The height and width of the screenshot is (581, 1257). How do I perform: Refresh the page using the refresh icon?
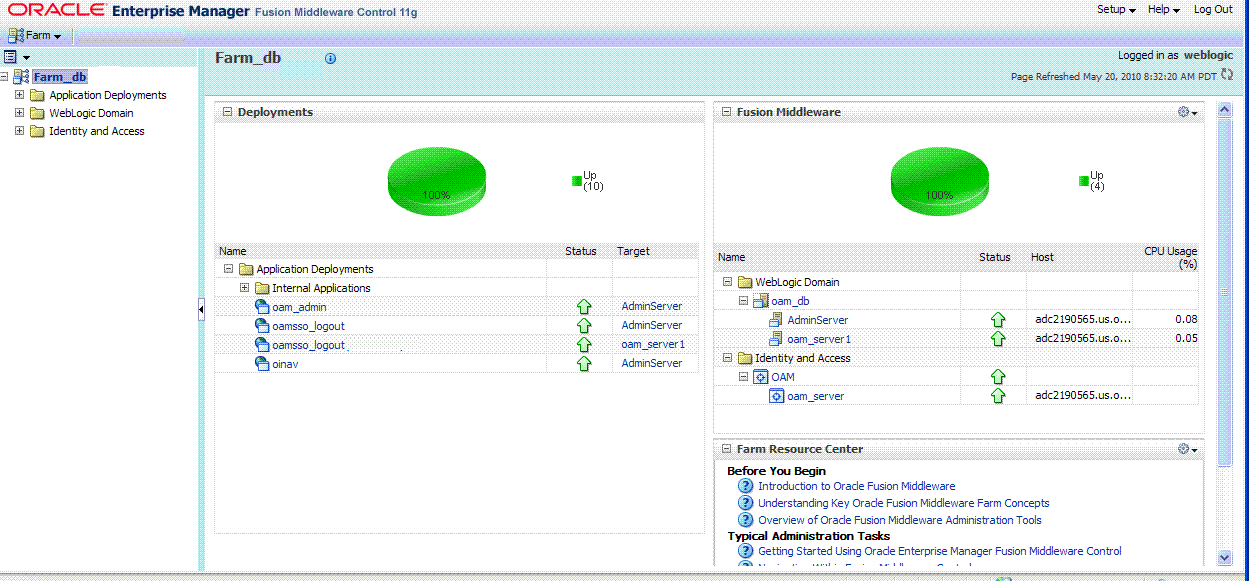pyautogui.click(x=1227, y=75)
